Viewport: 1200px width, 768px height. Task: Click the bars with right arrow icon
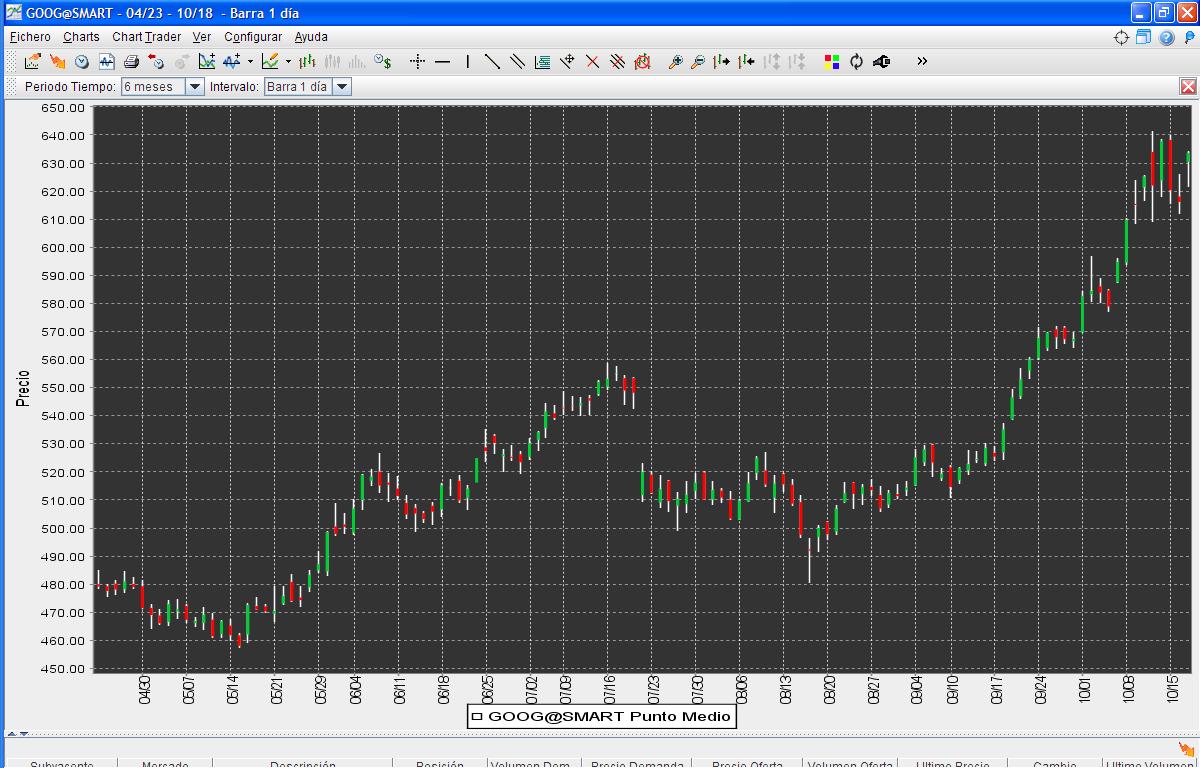[722, 61]
